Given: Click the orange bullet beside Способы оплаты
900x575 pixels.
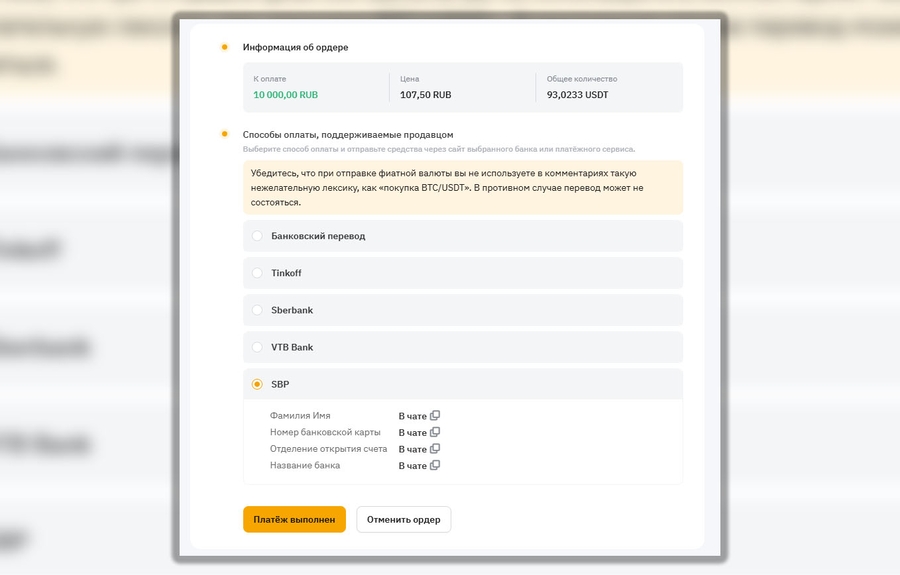Looking at the screenshot, I should (225, 134).
